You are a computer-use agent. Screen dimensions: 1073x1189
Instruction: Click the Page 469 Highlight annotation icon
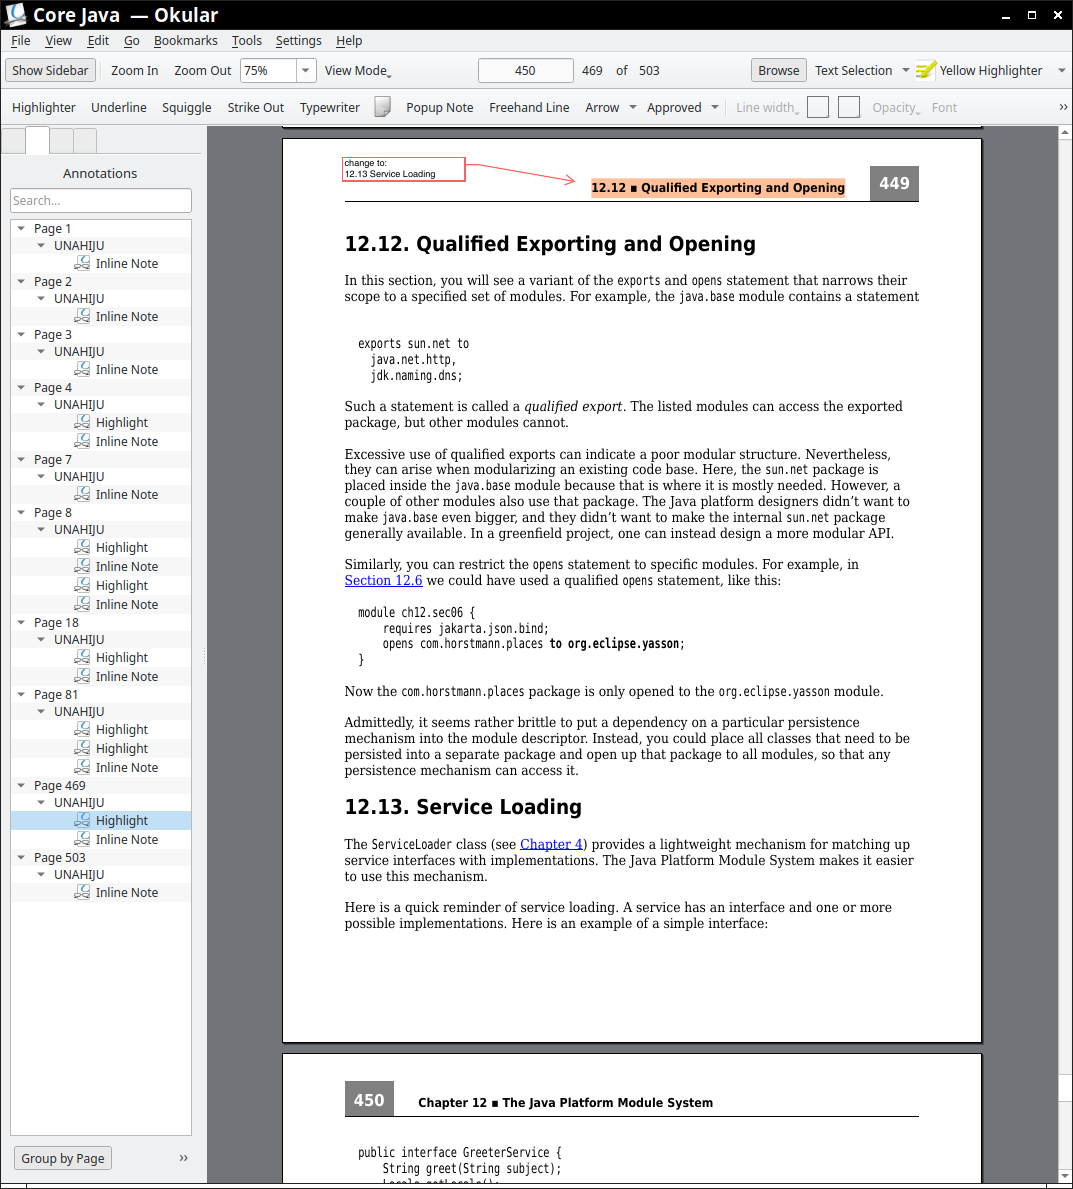click(82, 821)
